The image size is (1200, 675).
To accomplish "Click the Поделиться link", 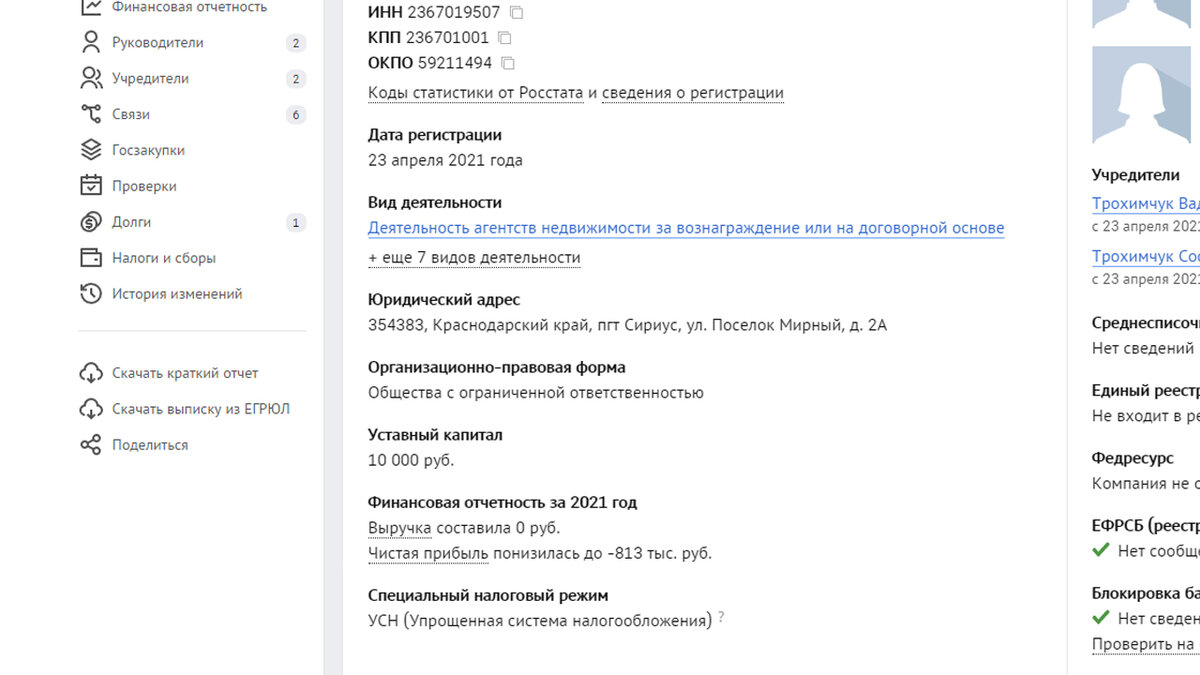I will coord(150,446).
